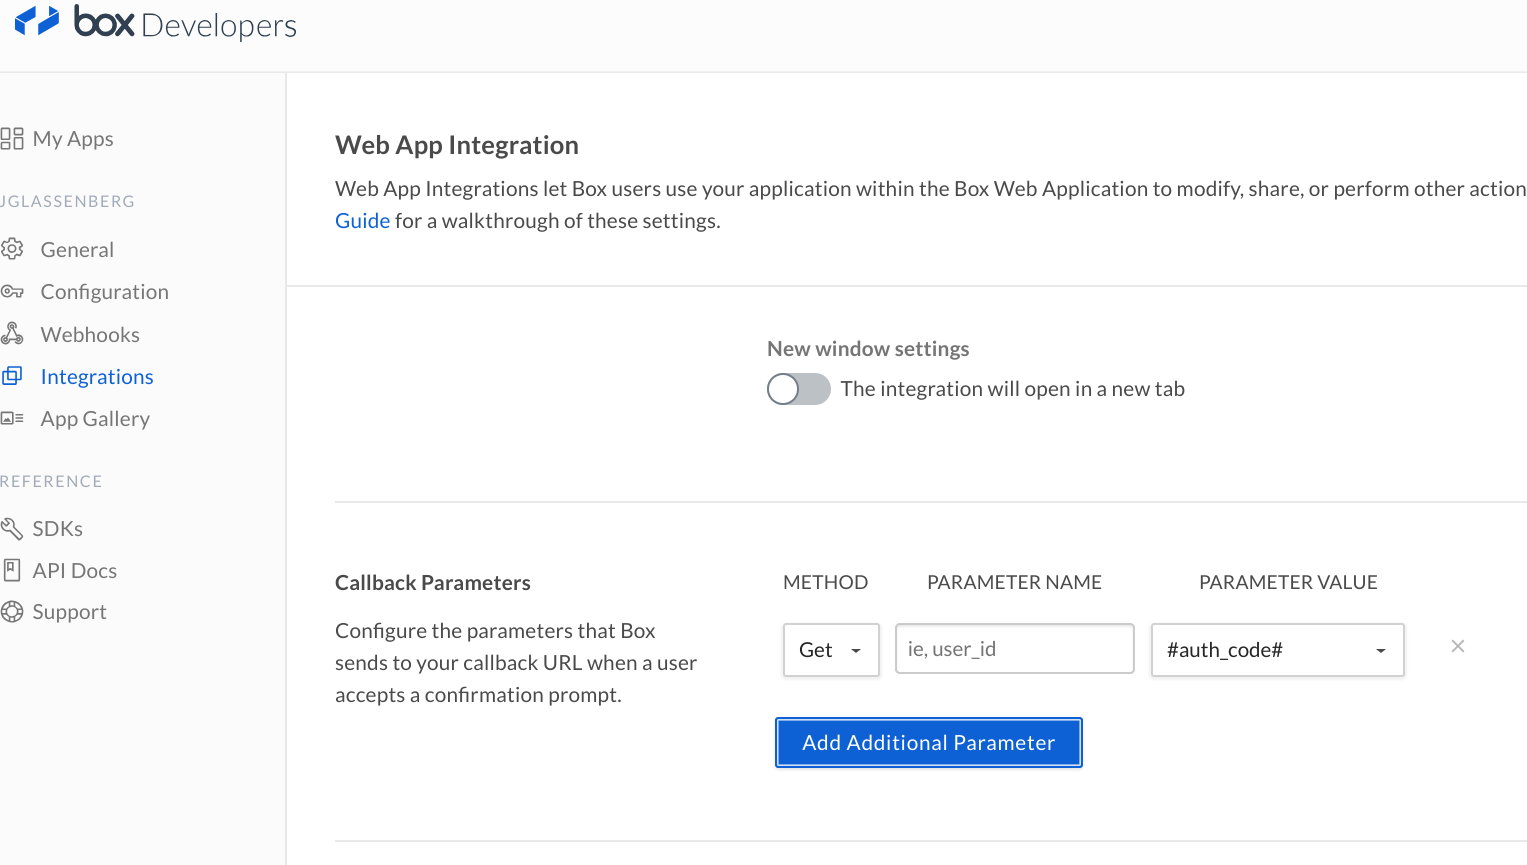The height and width of the screenshot is (865, 1527).
Task: Click the Add Additional Parameter button
Action: point(928,742)
